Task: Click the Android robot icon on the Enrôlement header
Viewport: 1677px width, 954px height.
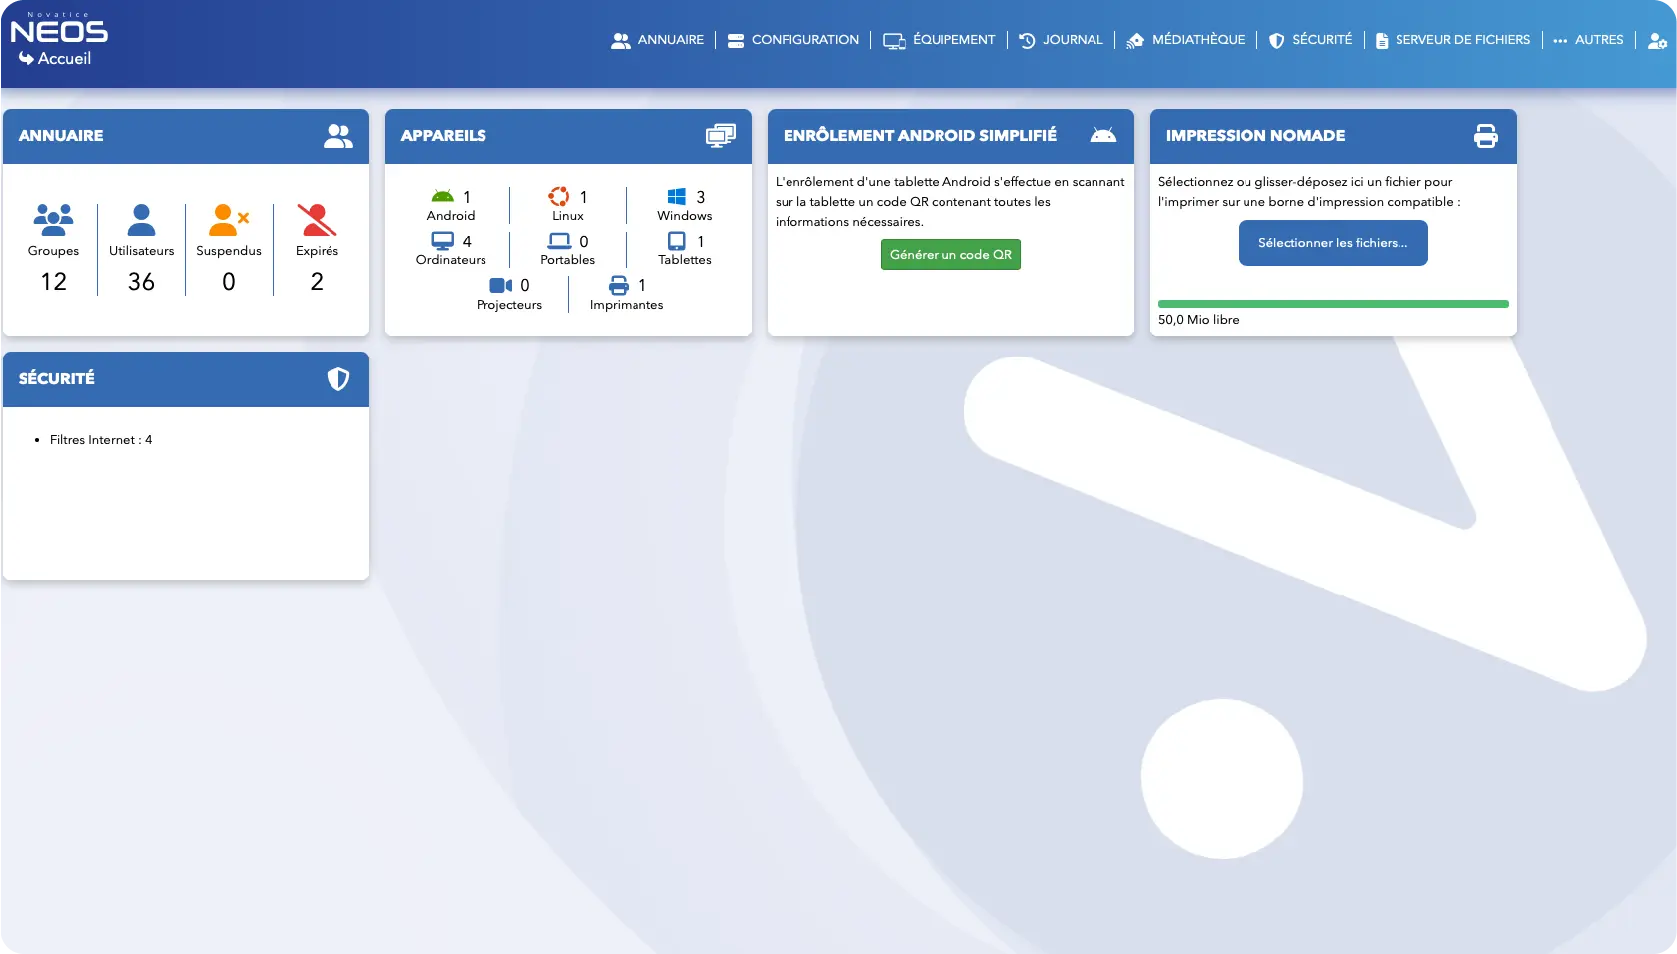Action: (1103, 135)
